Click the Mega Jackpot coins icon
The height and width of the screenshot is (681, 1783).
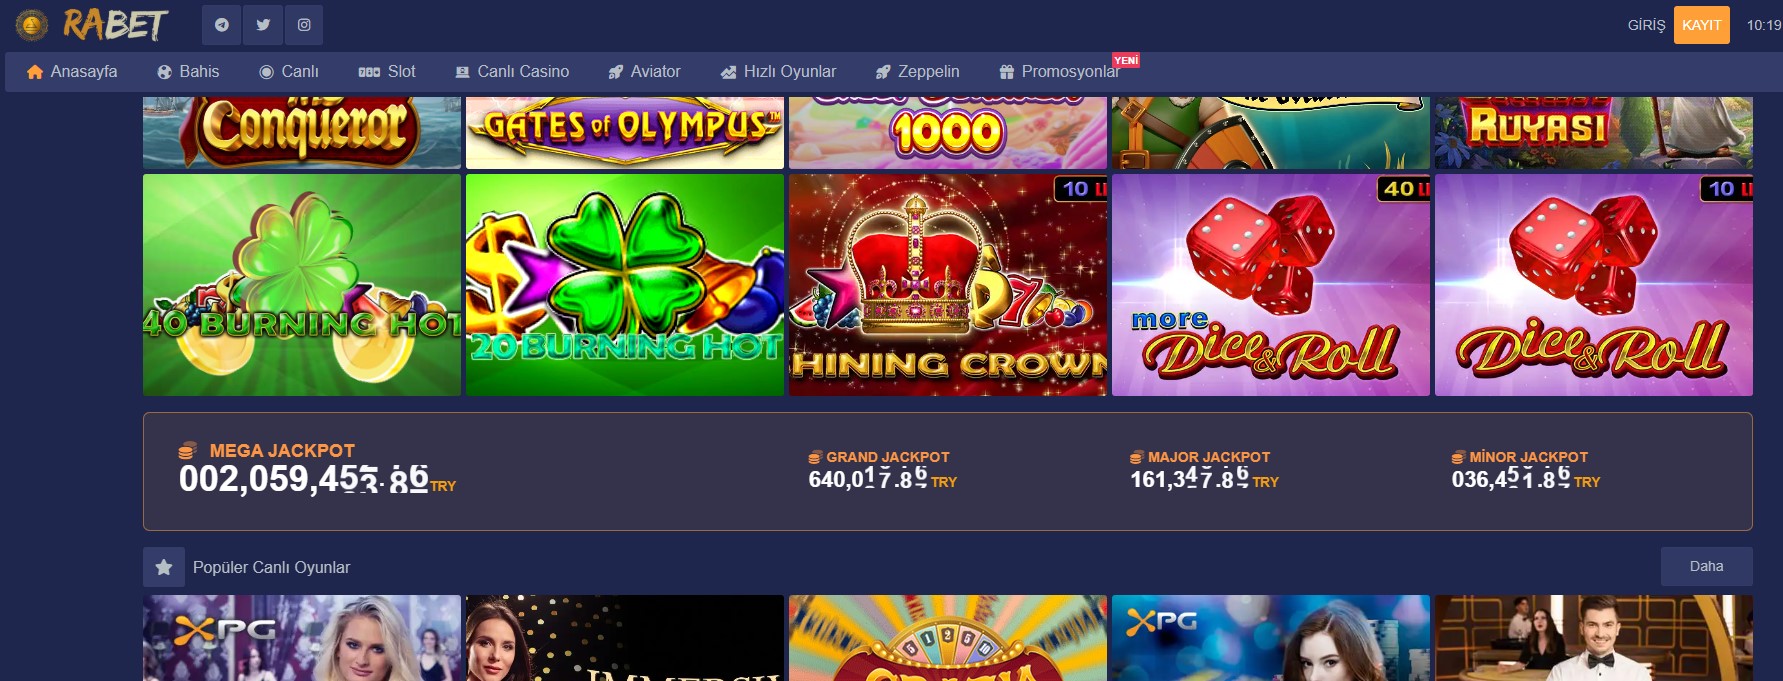click(x=187, y=451)
